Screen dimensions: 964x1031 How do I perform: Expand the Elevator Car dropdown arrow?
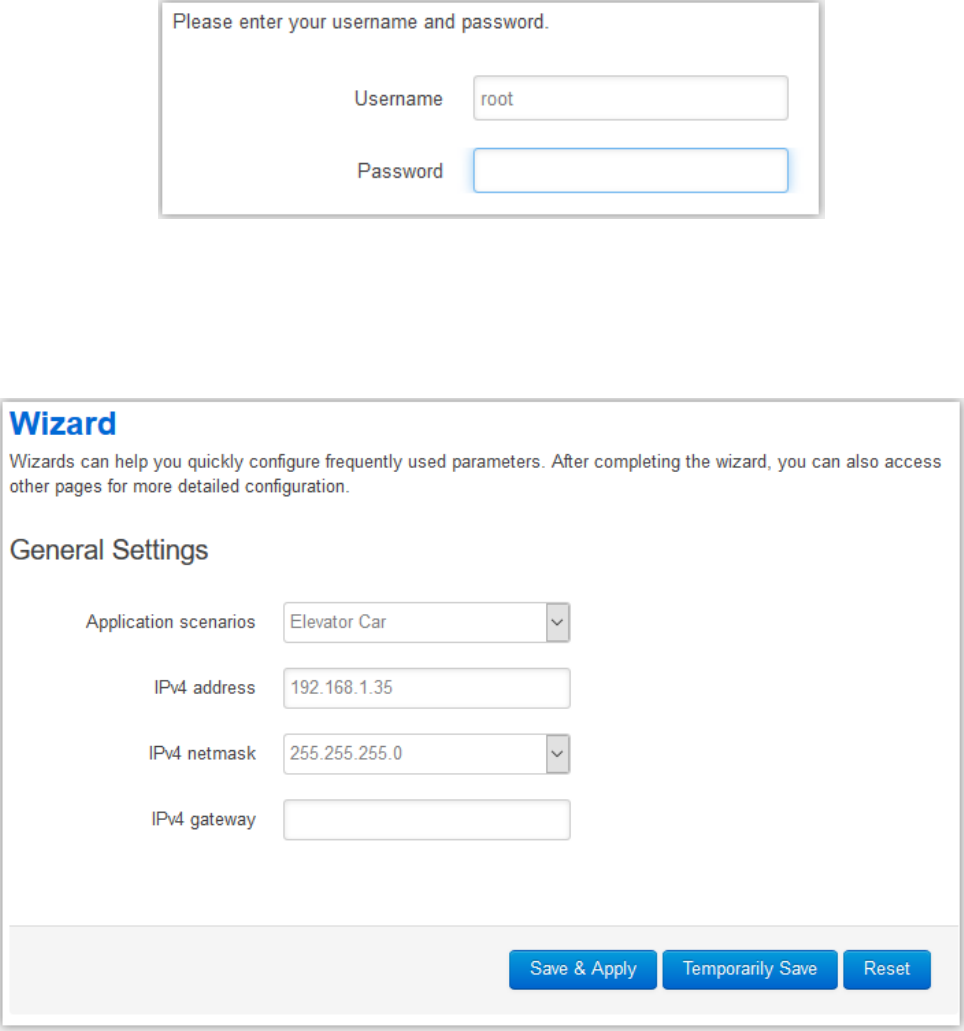click(x=558, y=622)
